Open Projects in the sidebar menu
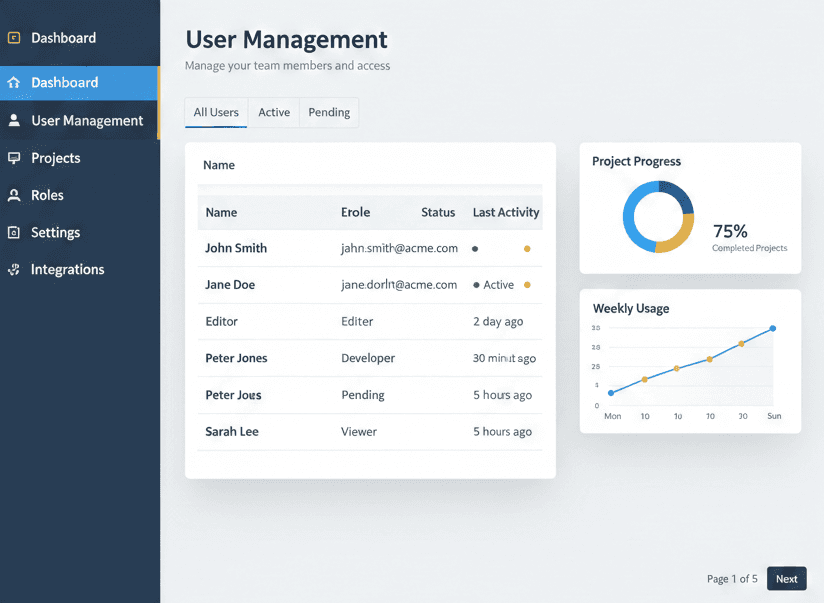The image size is (824, 603). tap(56, 158)
